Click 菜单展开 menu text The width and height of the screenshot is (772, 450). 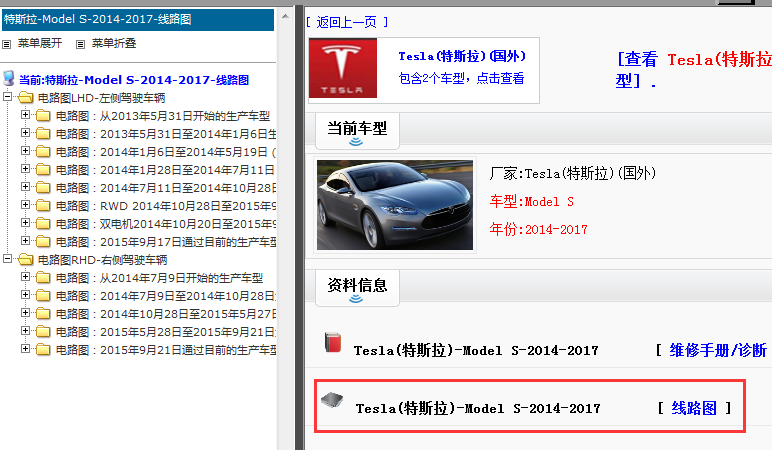point(40,43)
